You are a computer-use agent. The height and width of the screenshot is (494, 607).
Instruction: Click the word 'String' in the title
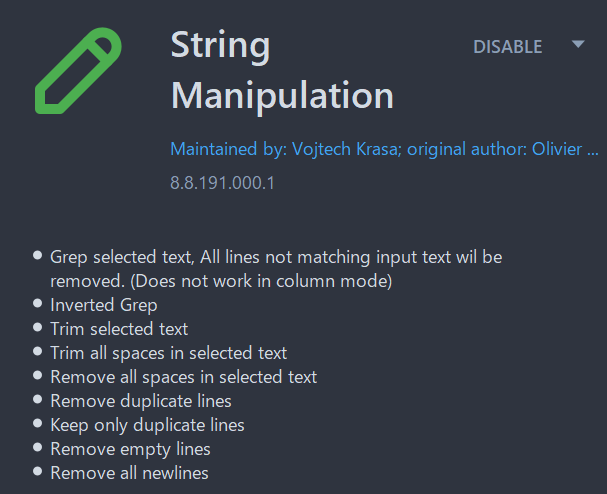pyautogui.click(x=220, y=45)
